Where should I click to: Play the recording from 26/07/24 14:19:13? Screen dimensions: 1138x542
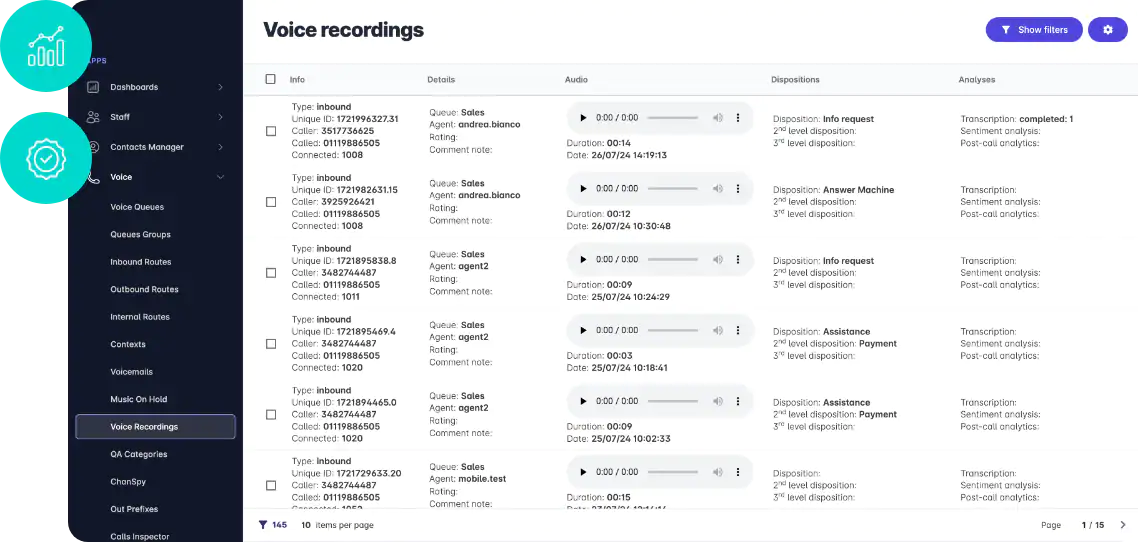point(583,118)
